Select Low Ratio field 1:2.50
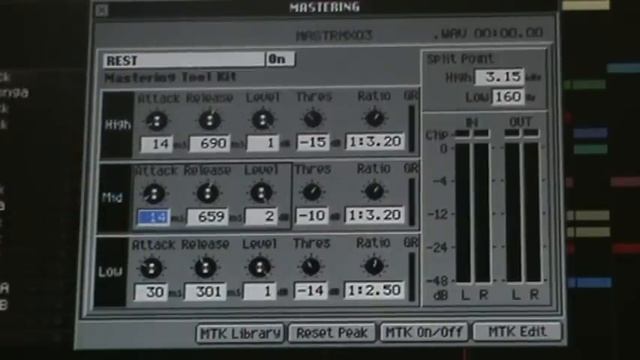This screenshot has width=640, height=360. pos(374,290)
